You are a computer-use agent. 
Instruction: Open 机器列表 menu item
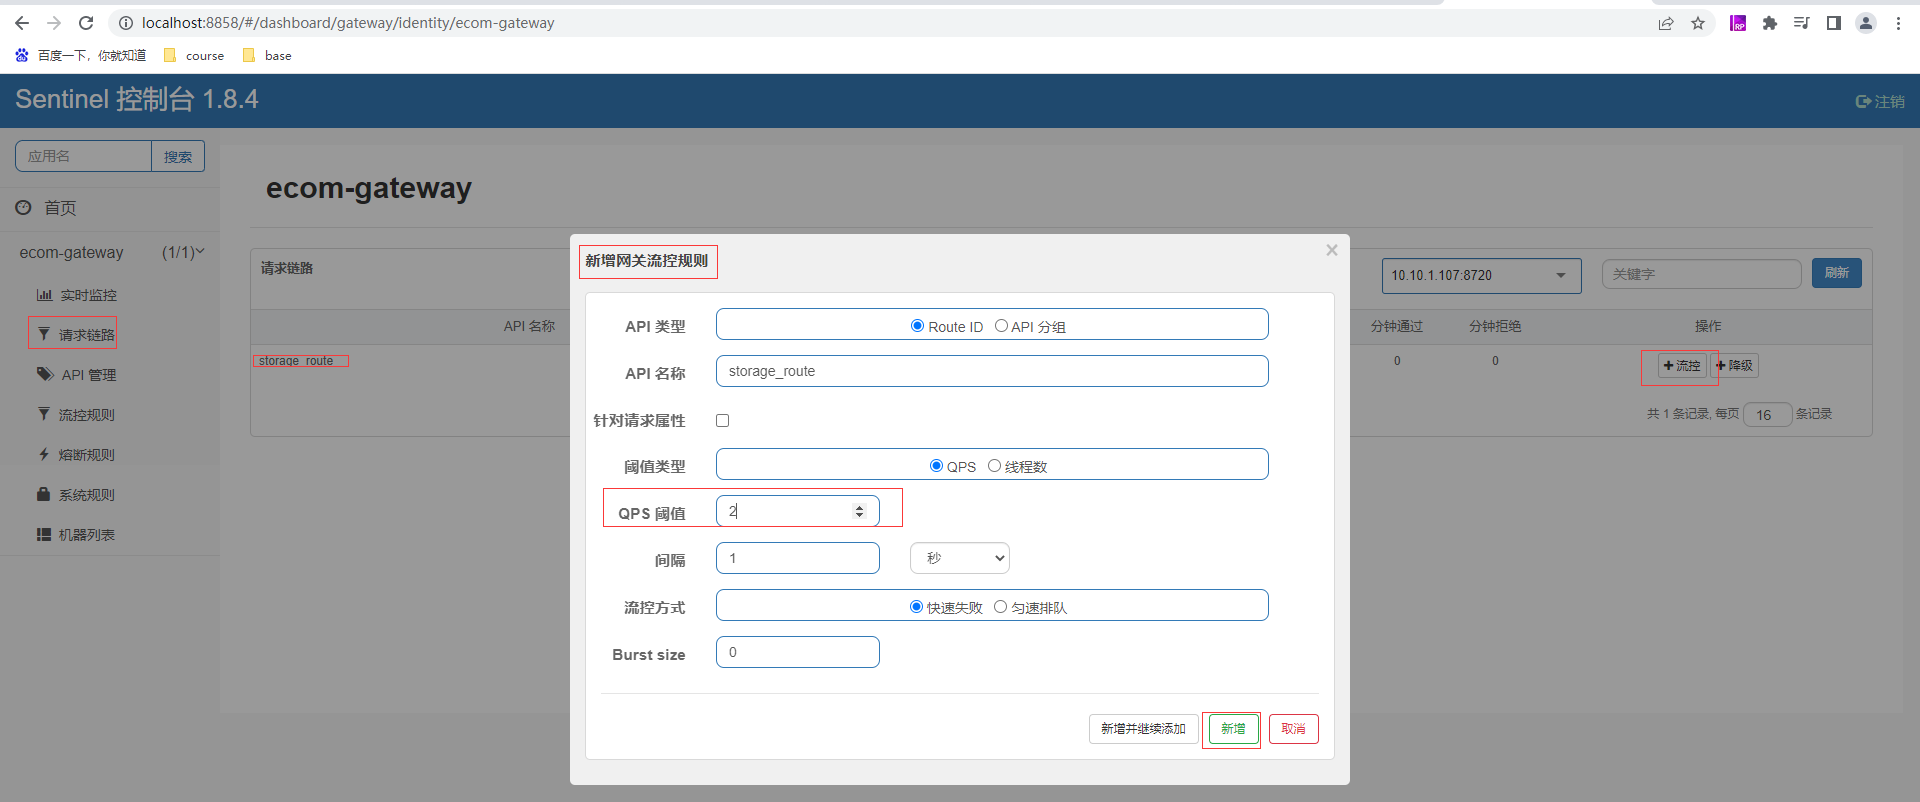click(x=76, y=535)
